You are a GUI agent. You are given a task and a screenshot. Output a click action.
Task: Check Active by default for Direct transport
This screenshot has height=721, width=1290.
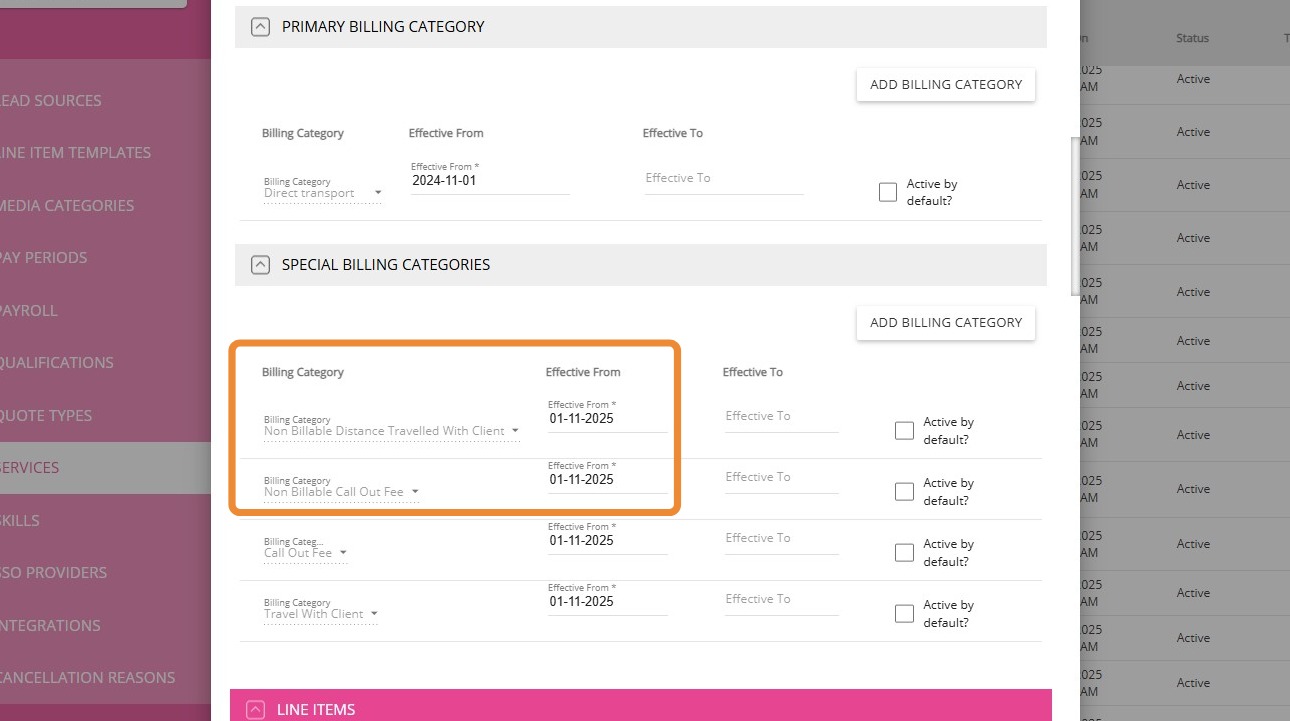point(888,193)
